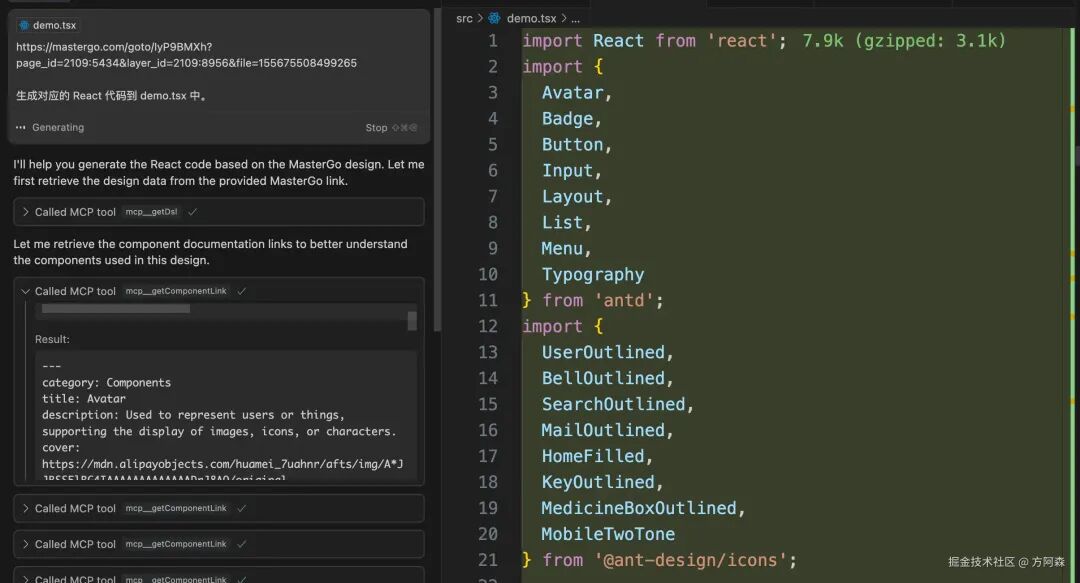Click the three-dot Generating indicator icon
Screen dimensions: 1080x583
click(x=21, y=127)
